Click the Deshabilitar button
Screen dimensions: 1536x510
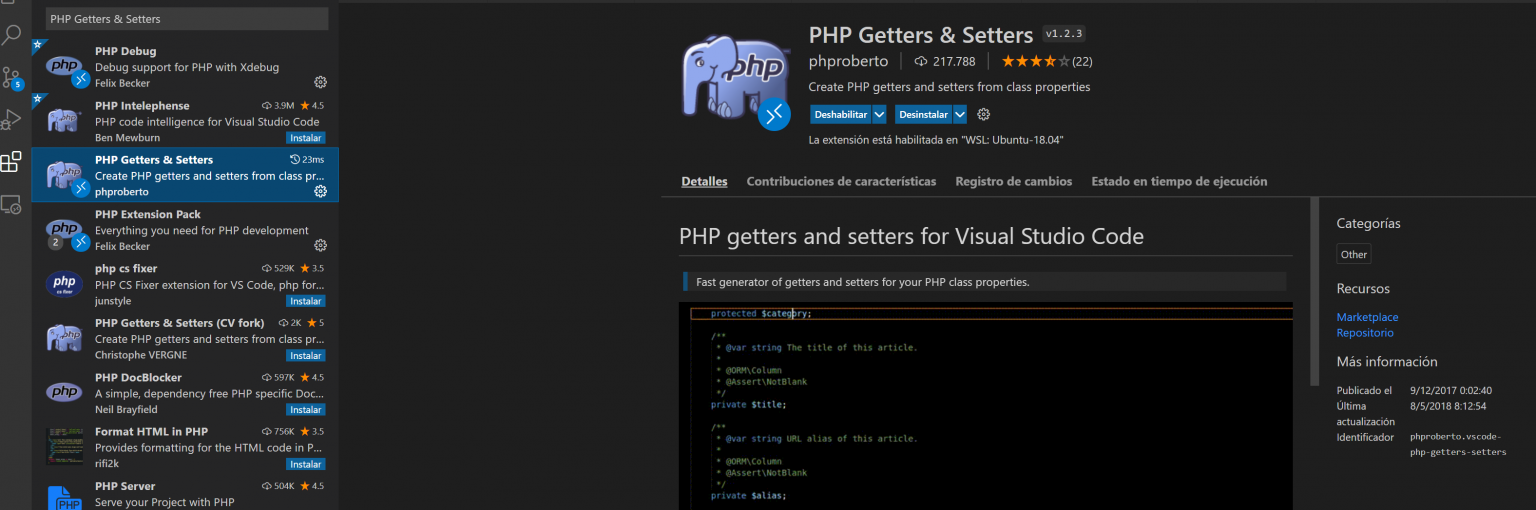[840, 114]
